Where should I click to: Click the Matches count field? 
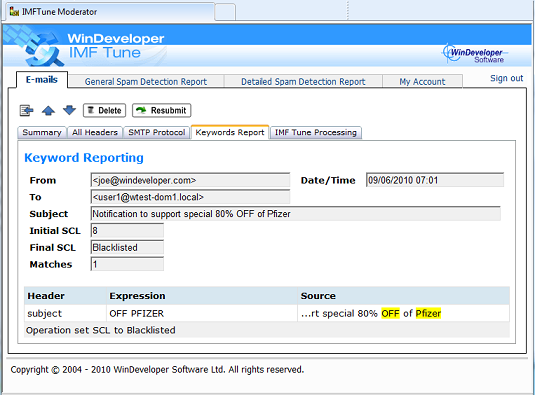click(x=127, y=264)
